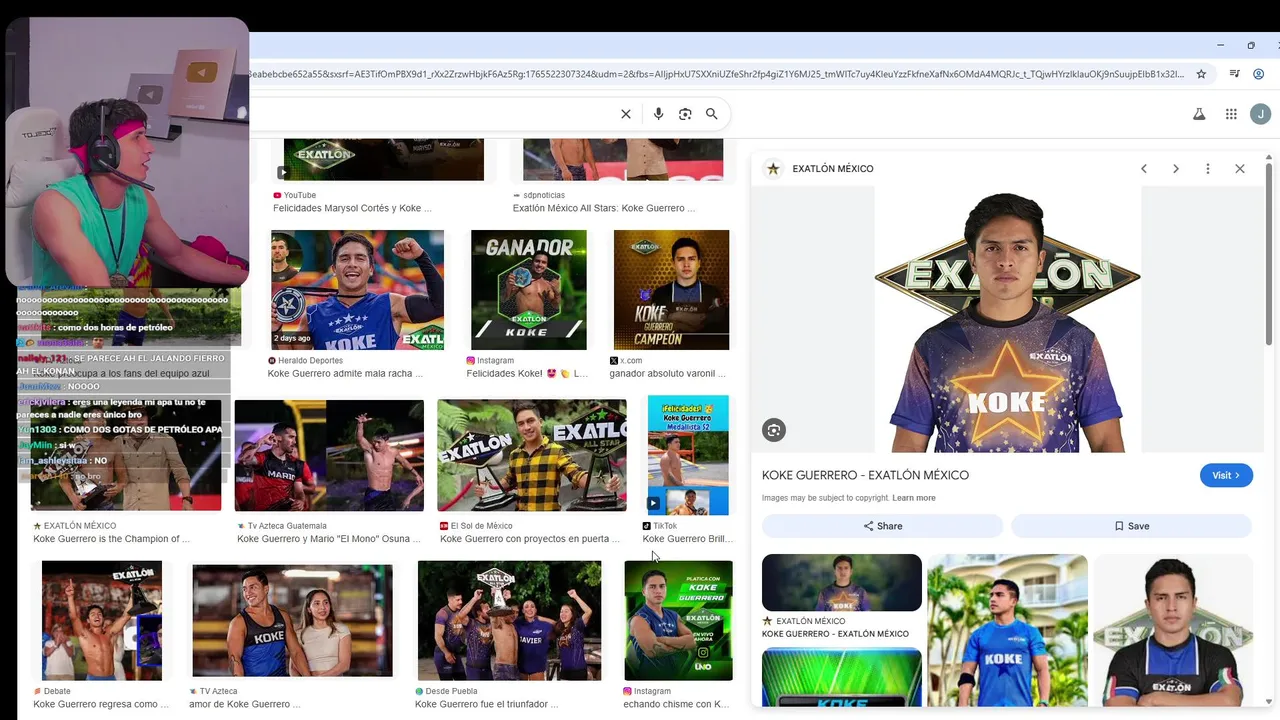Open the media control icon in Chrome toolbar
1280x720 pixels.
pyautogui.click(x=1235, y=74)
